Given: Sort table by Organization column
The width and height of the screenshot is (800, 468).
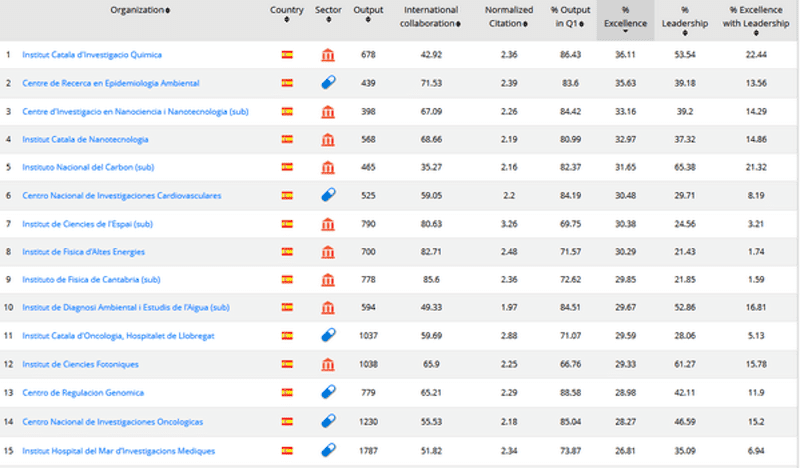Looking at the screenshot, I should 140,10.
